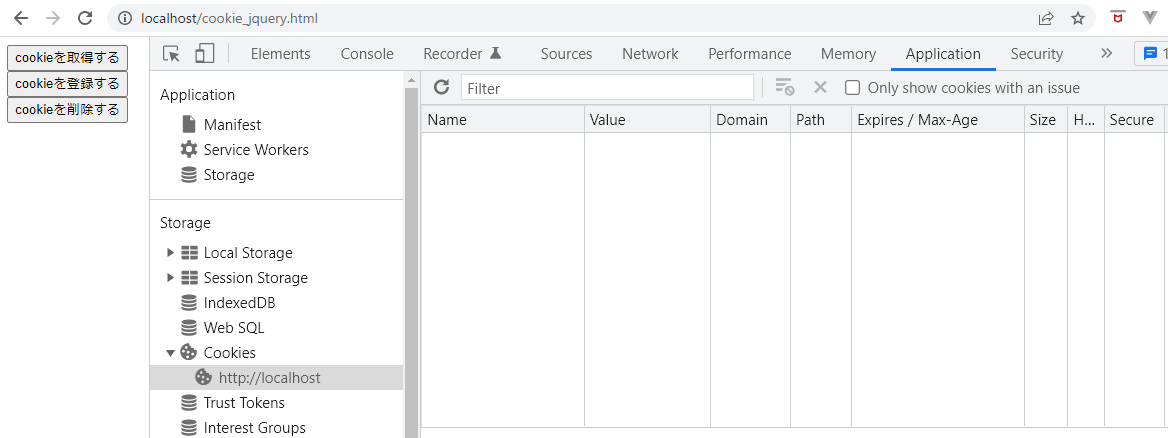1168x438 pixels.
Task: Open the Console tab
Action: (x=367, y=54)
